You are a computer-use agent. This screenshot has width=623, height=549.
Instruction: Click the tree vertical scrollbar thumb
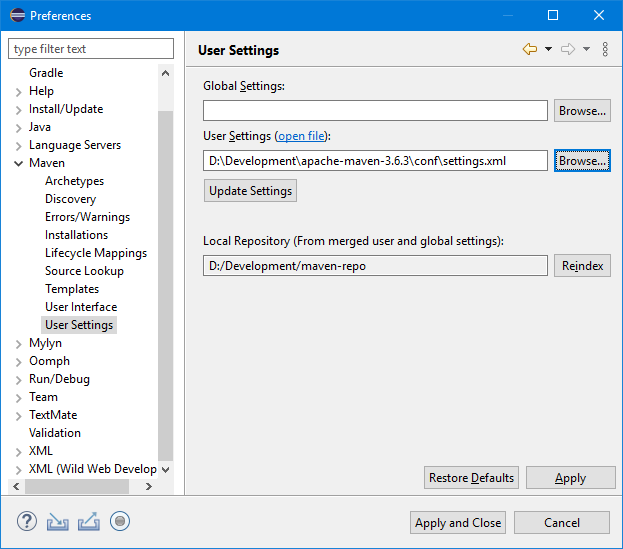pos(166,286)
